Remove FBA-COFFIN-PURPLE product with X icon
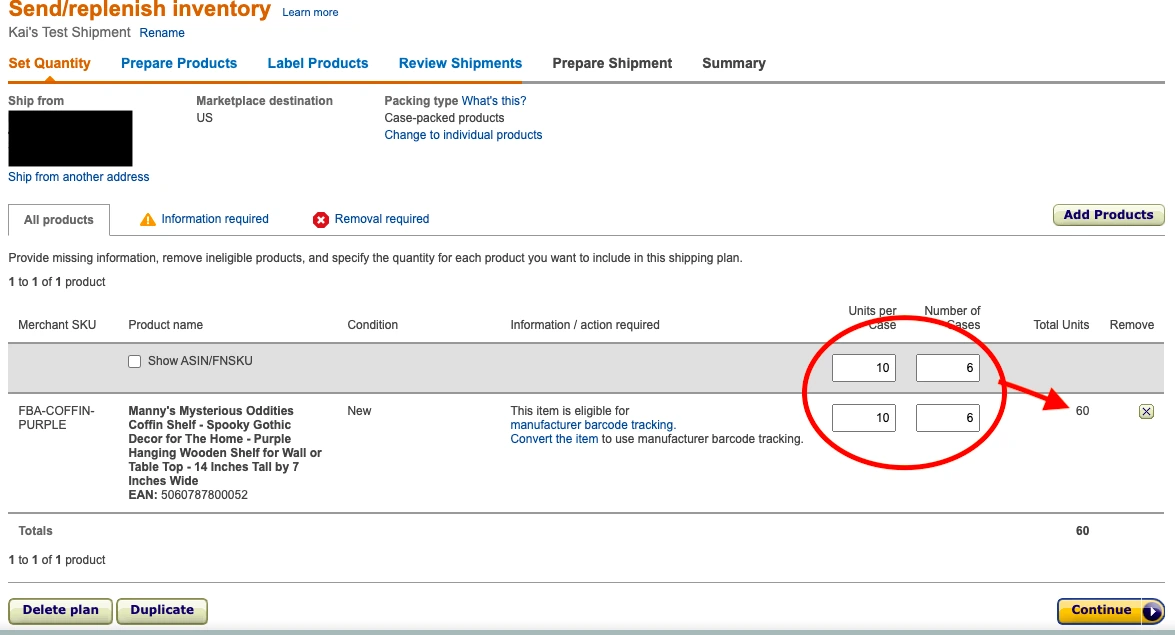 [x=1146, y=411]
